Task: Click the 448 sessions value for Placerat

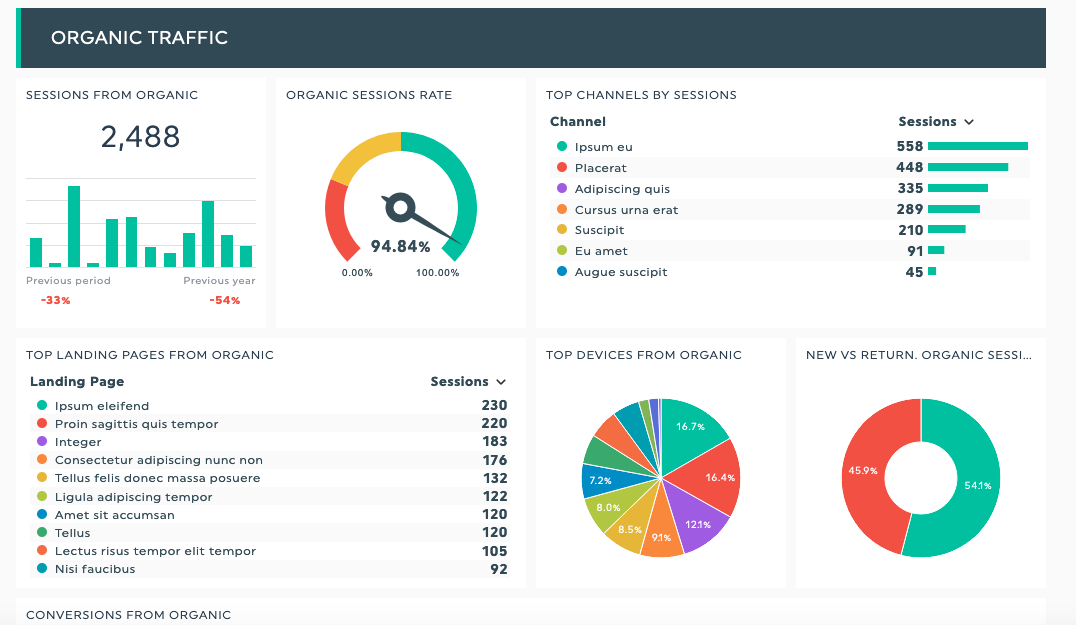Action: point(909,167)
